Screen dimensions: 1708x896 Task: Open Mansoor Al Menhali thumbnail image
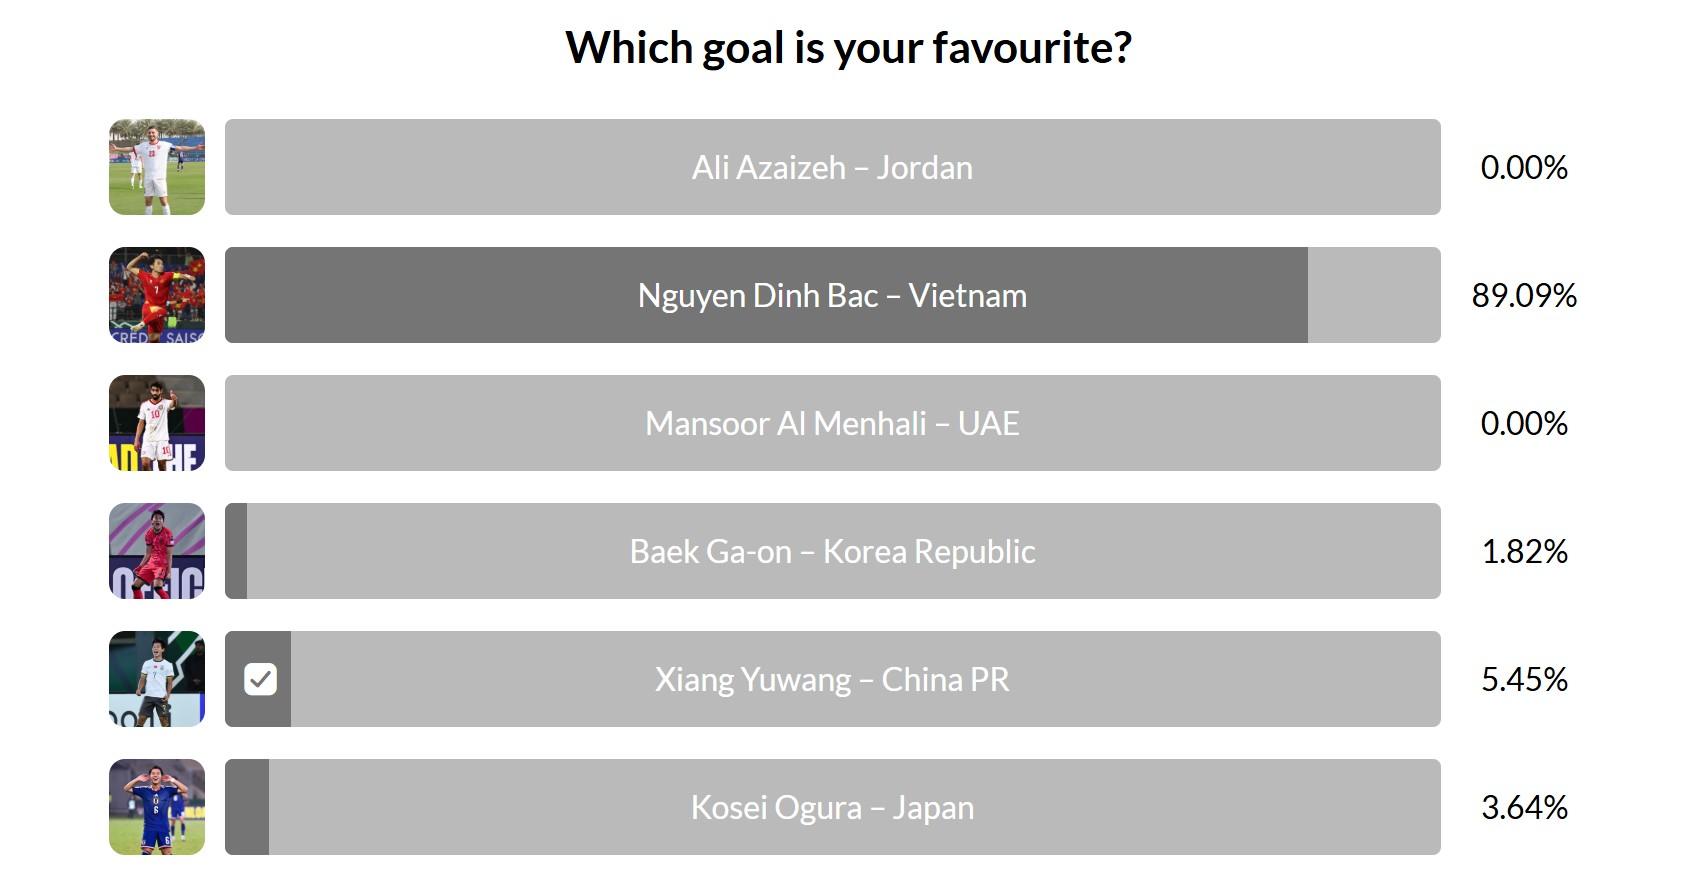(157, 423)
